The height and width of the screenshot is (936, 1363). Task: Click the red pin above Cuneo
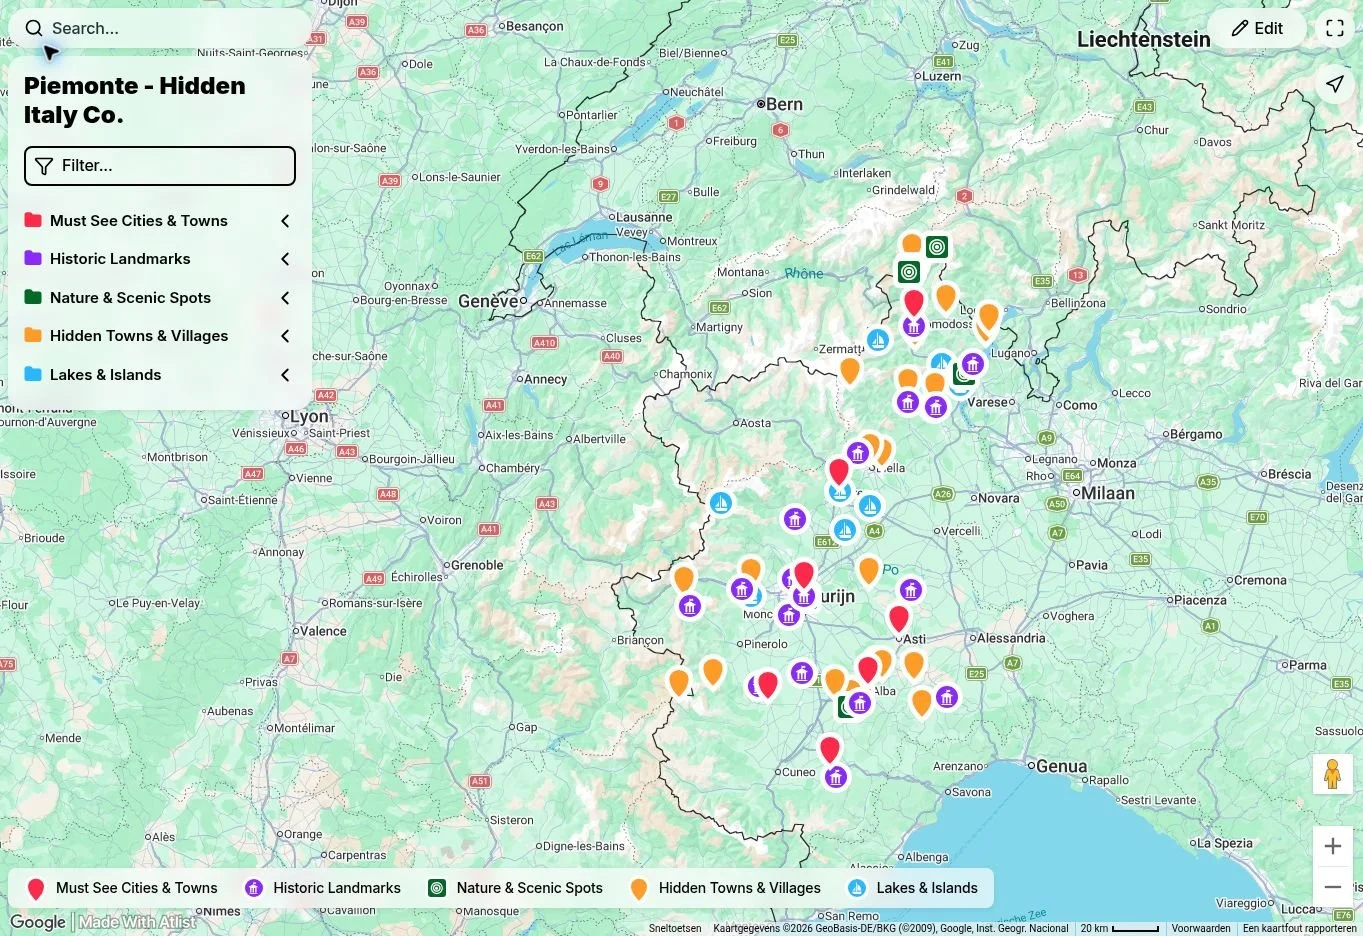pyautogui.click(x=830, y=749)
